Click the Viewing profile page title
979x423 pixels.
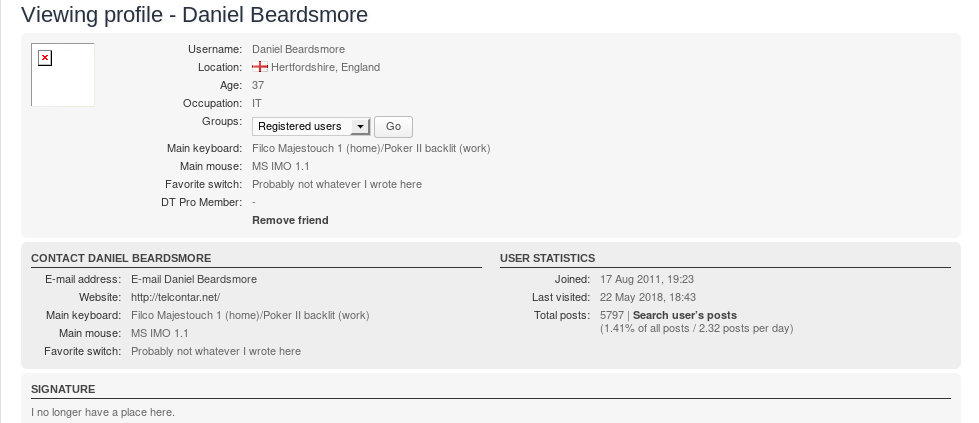[x=194, y=15]
